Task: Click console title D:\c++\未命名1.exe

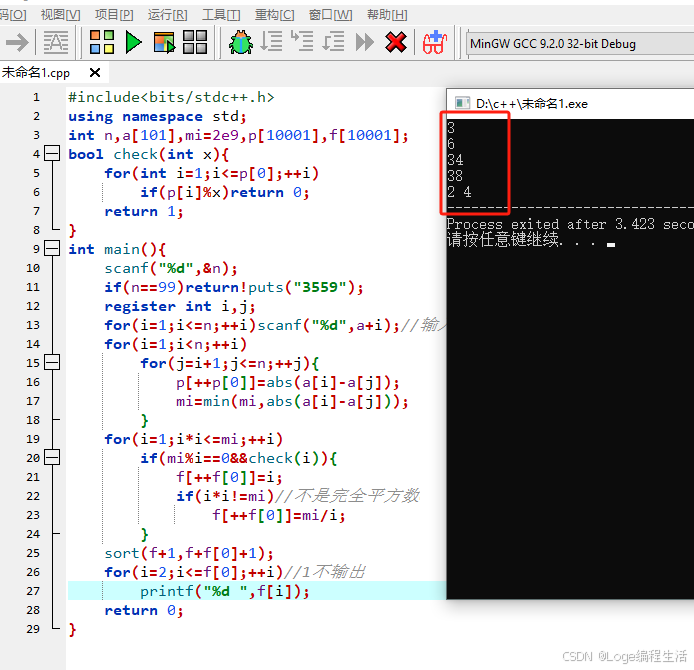Action: (x=532, y=104)
